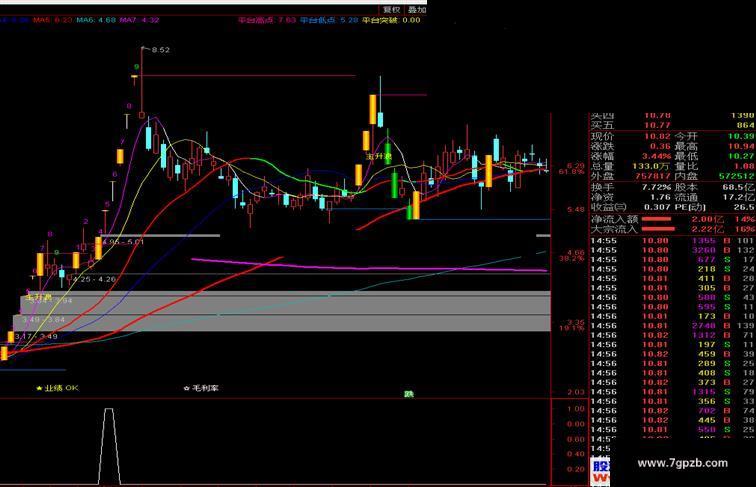Click the 买五 10.77 order book row
The height and width of the screenshot is (487, 756).
pyautogui.click(x=673, y=125)
